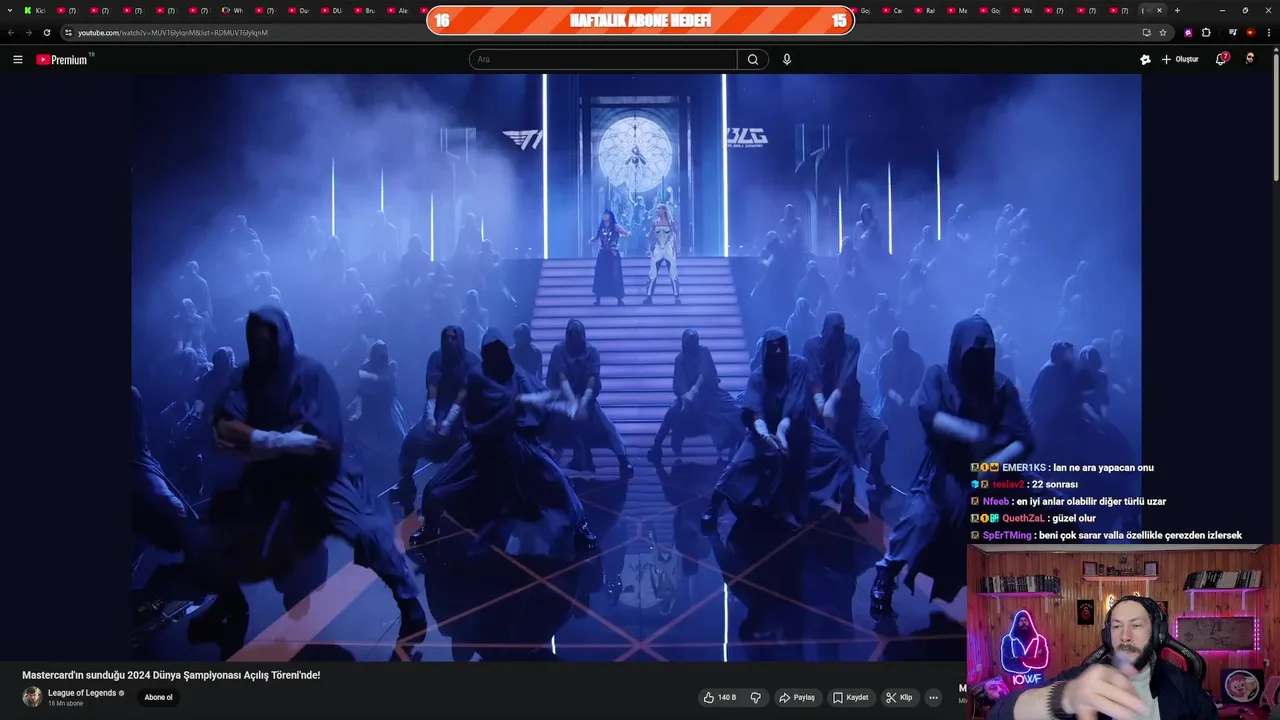Click the Kaydet save button

(851, 697)
